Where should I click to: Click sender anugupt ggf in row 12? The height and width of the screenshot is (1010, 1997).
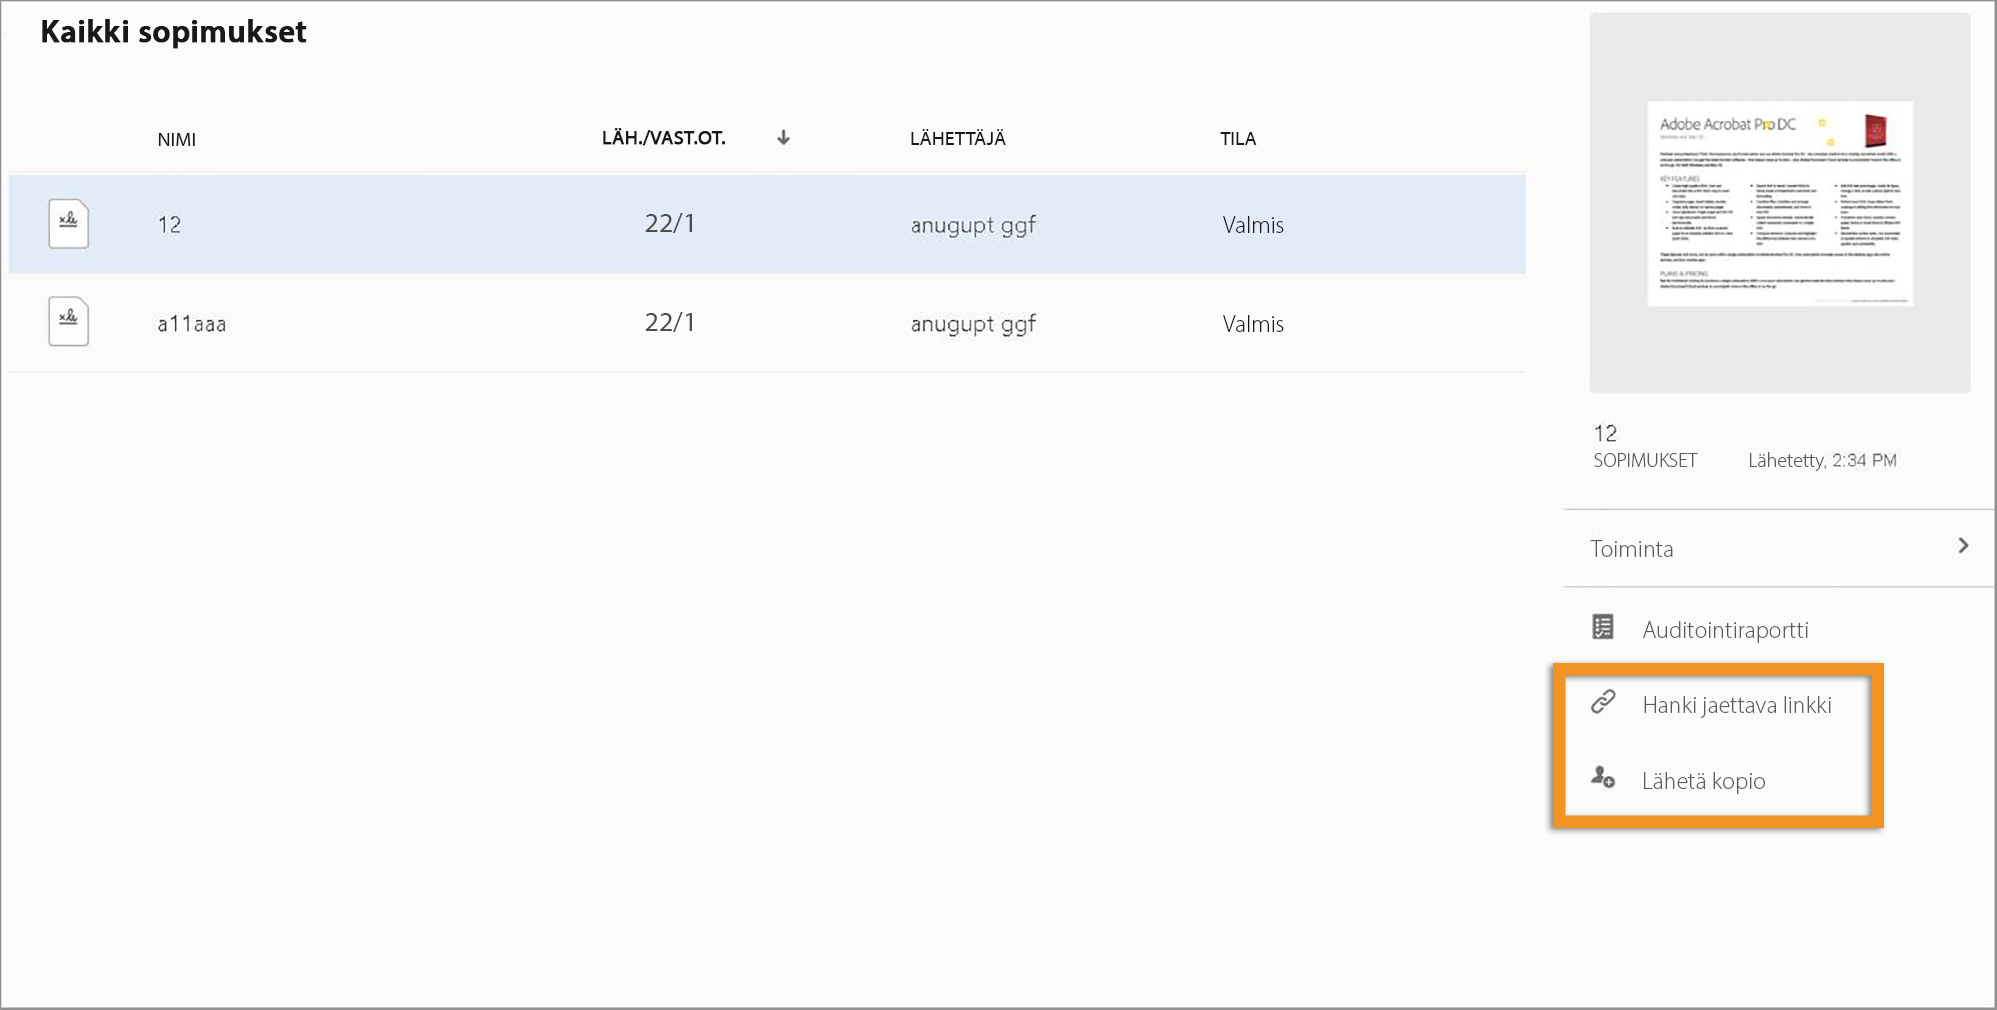[972, 225]
